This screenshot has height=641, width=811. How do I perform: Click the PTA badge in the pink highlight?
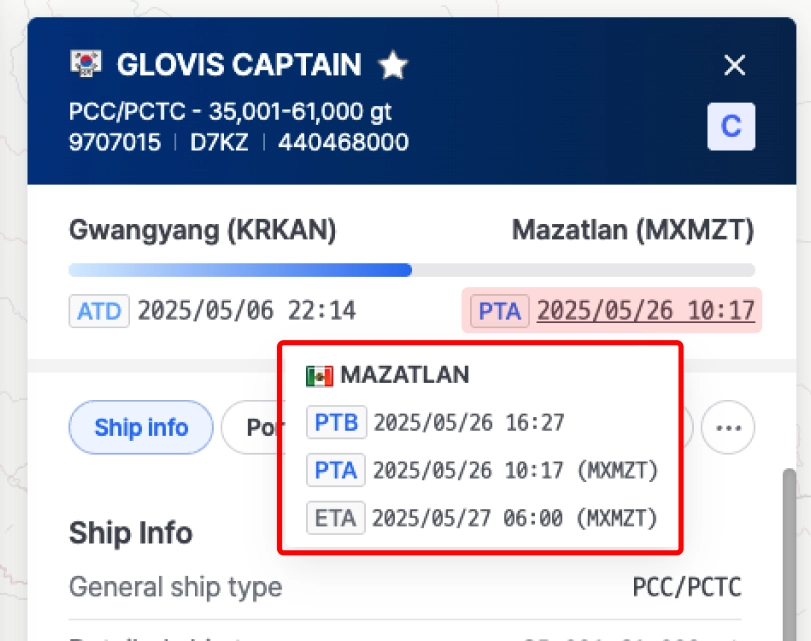point(499,311)
